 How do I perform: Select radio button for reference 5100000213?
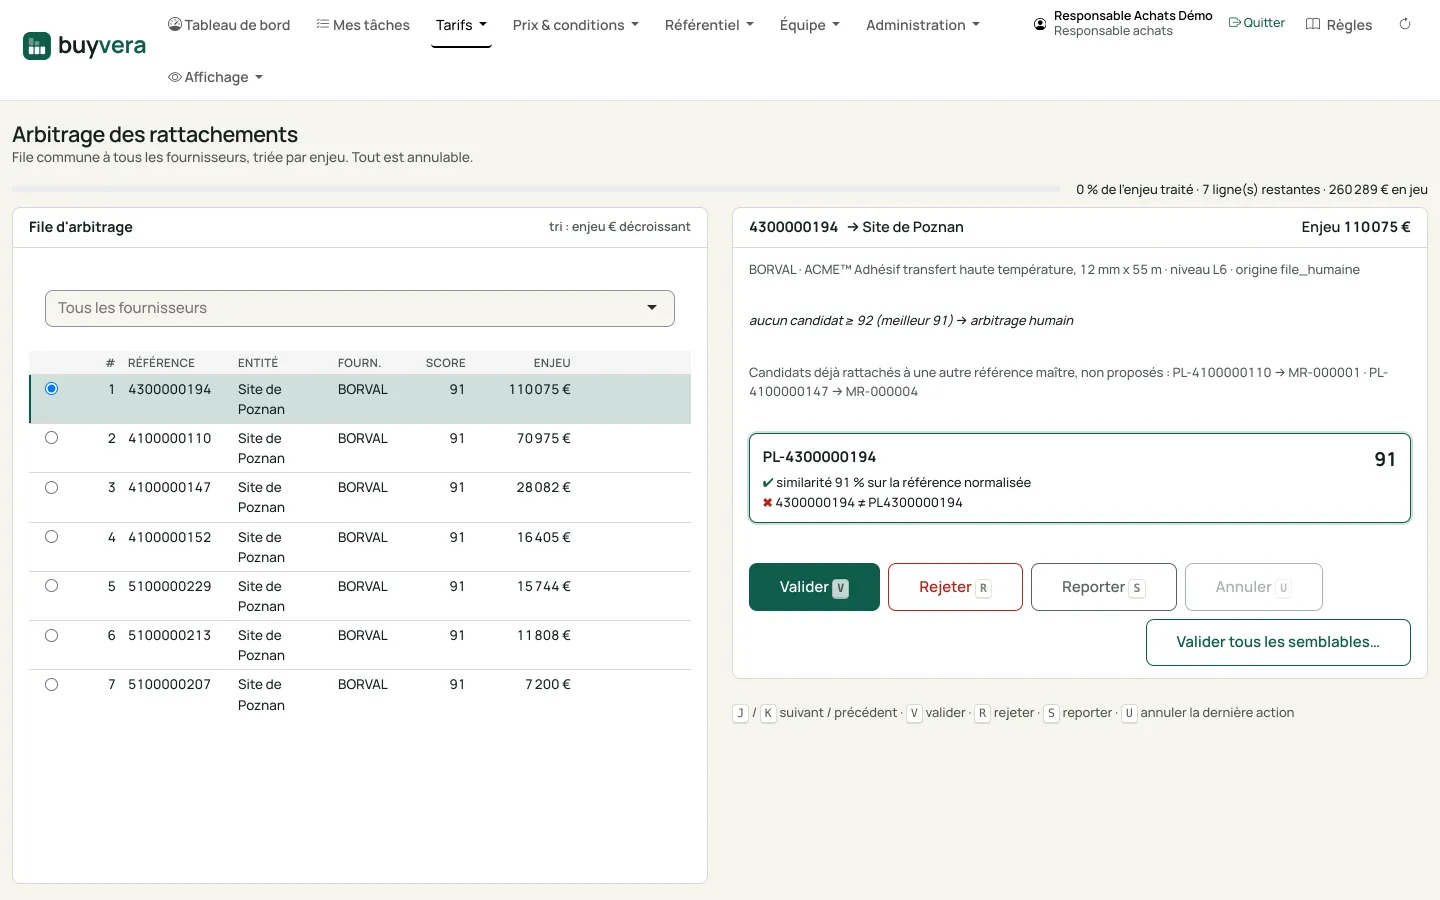coord(52,635)
